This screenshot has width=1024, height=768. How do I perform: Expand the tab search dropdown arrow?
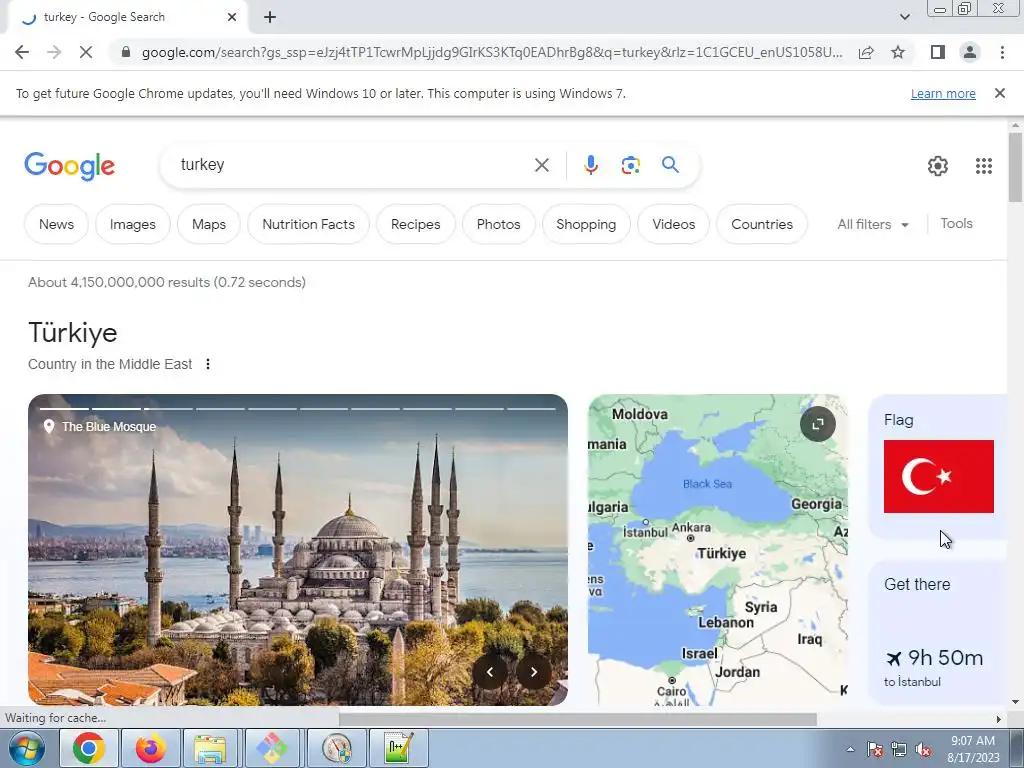point(904,17)
